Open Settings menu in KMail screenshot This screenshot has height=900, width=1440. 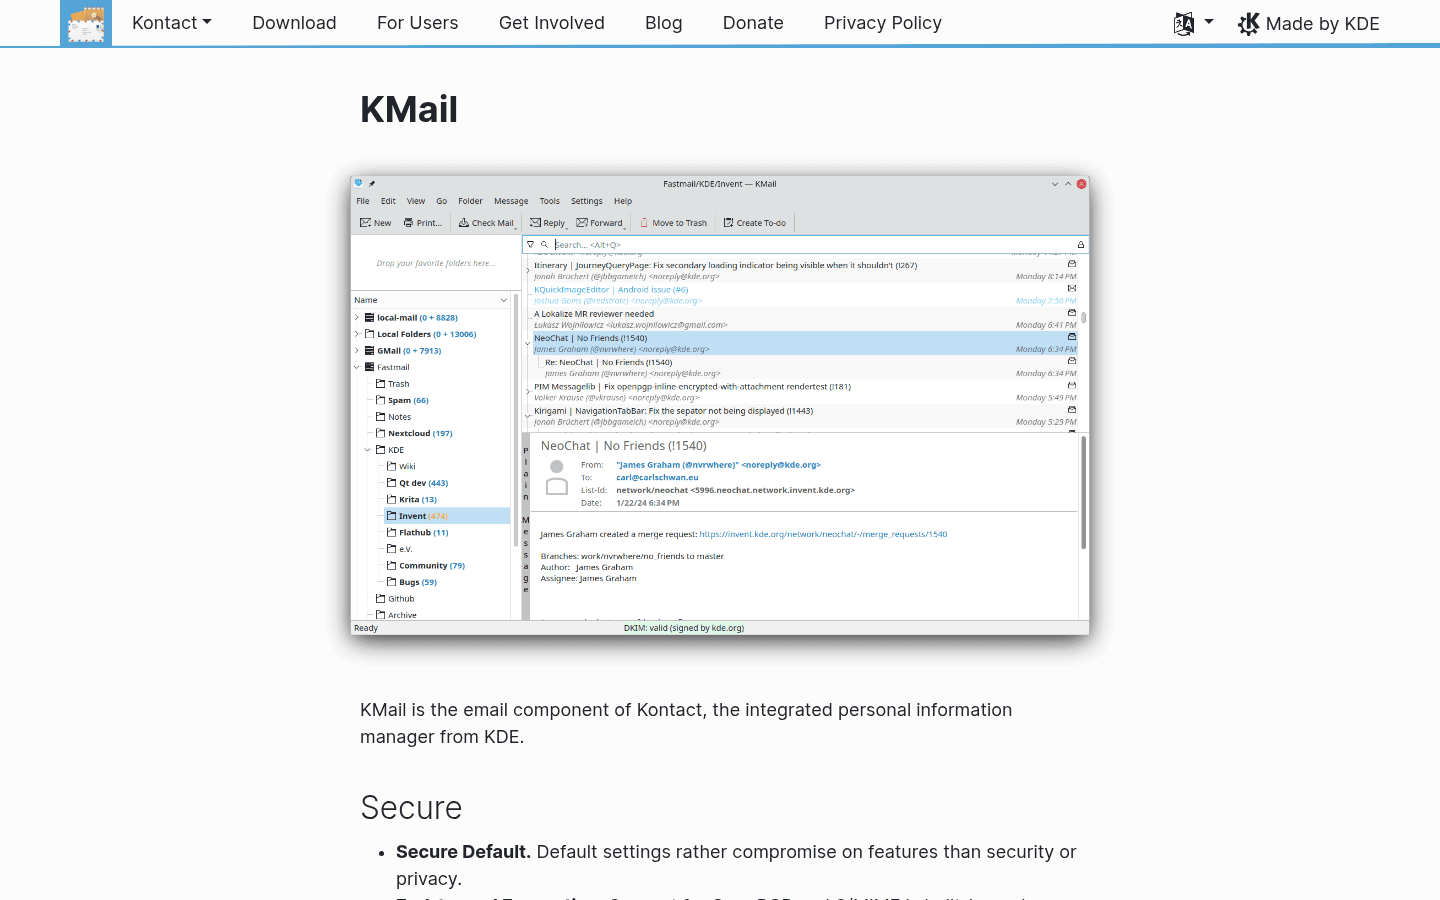coord(587,201)
